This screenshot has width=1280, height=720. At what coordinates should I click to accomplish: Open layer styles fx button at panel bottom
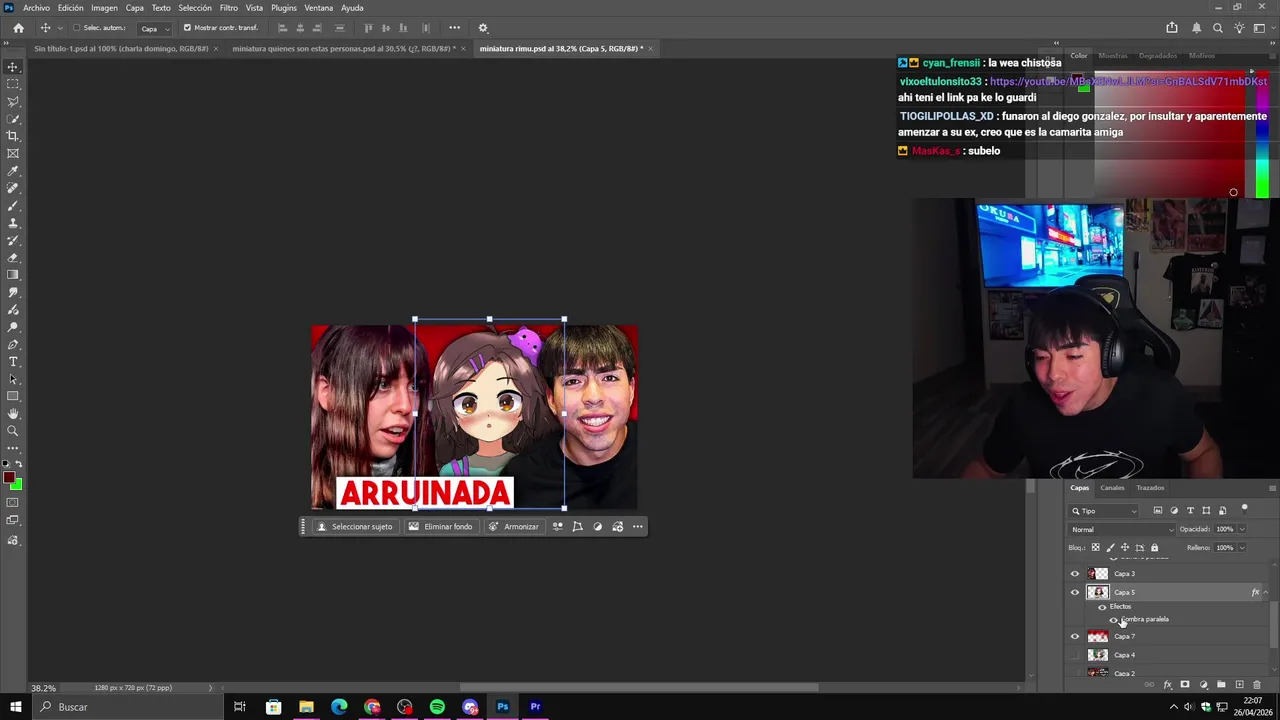pos(1167,685)
